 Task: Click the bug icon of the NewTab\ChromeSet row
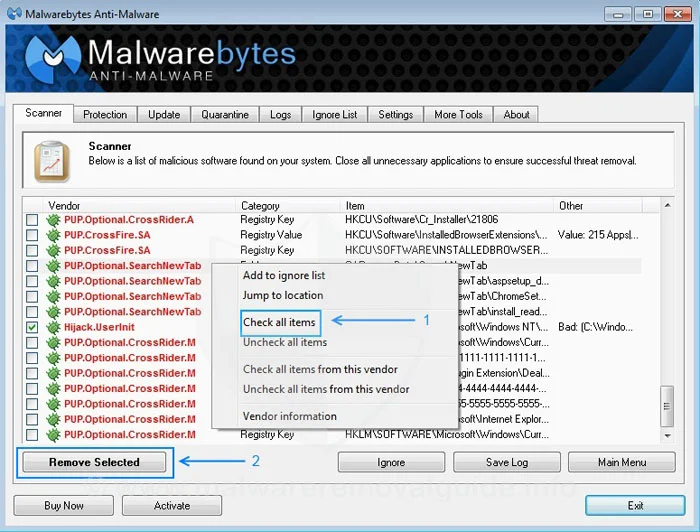coord(53,296)
